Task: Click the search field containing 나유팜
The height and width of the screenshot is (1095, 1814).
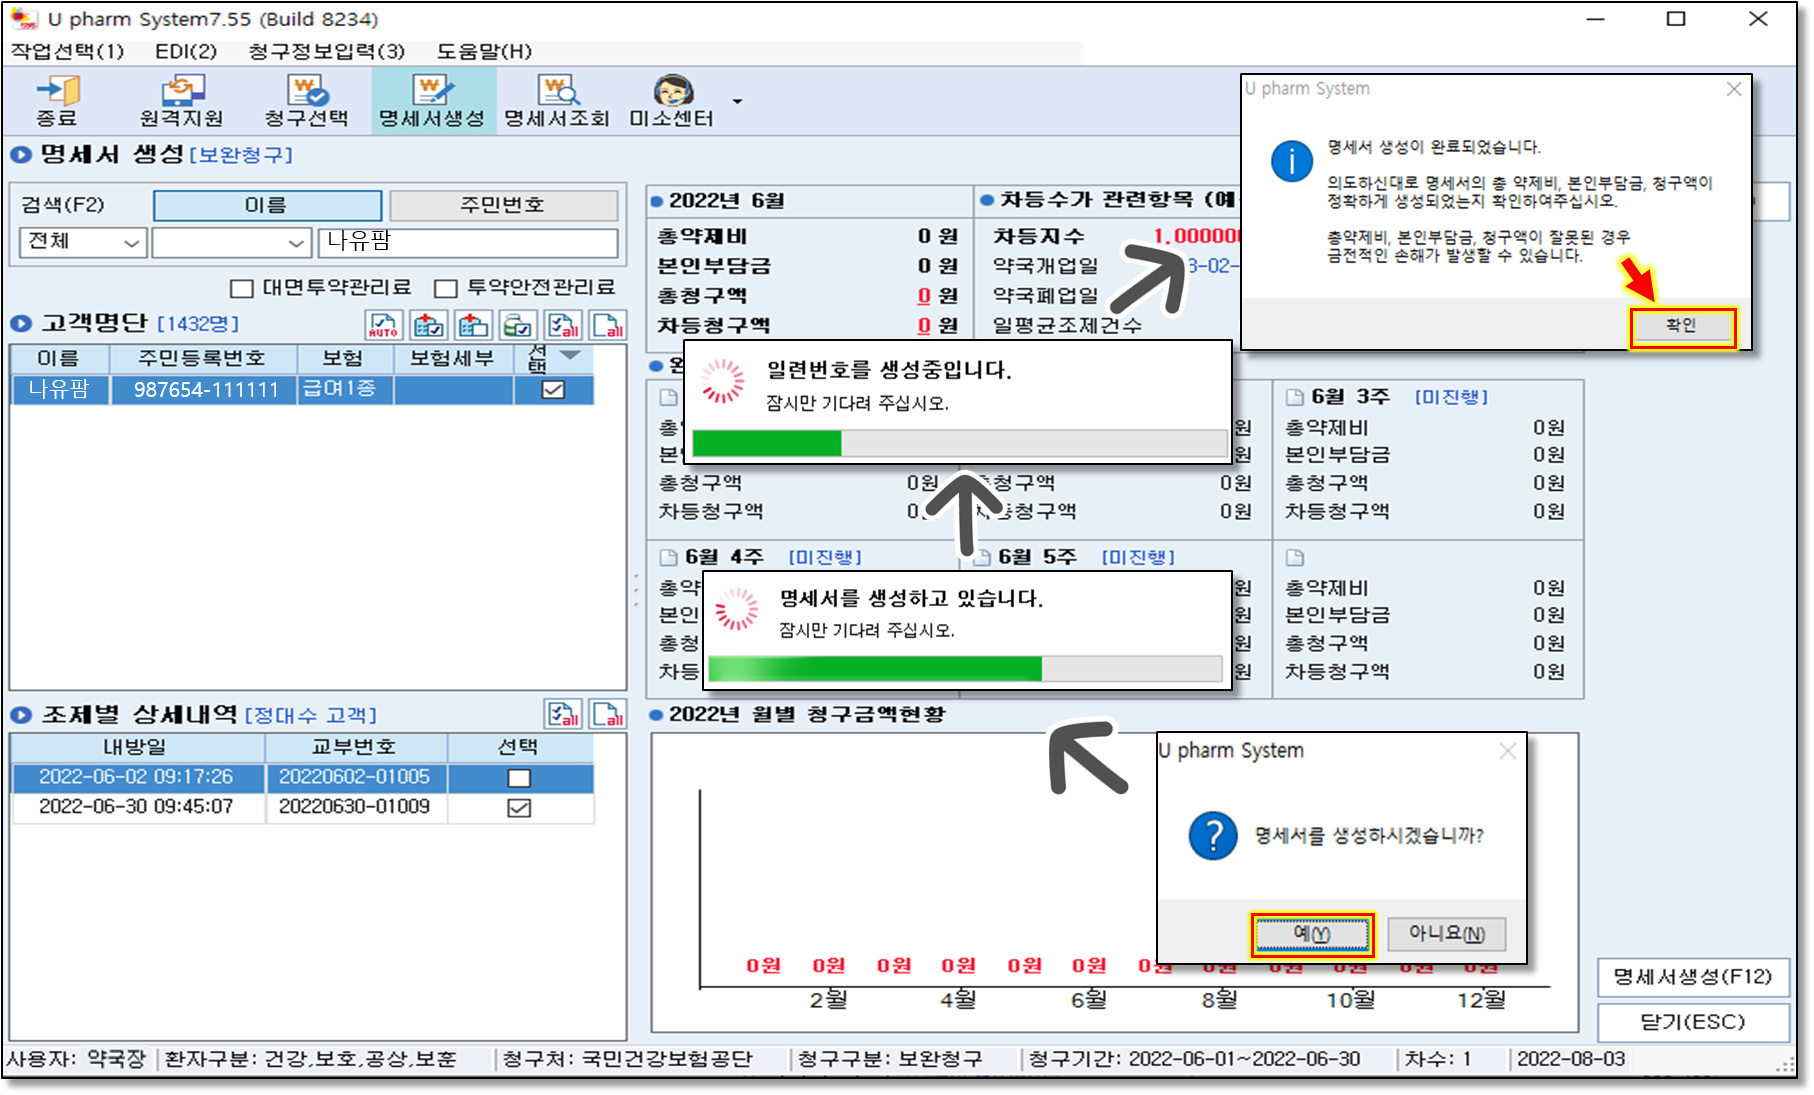Action: click(x=468, y=243)
